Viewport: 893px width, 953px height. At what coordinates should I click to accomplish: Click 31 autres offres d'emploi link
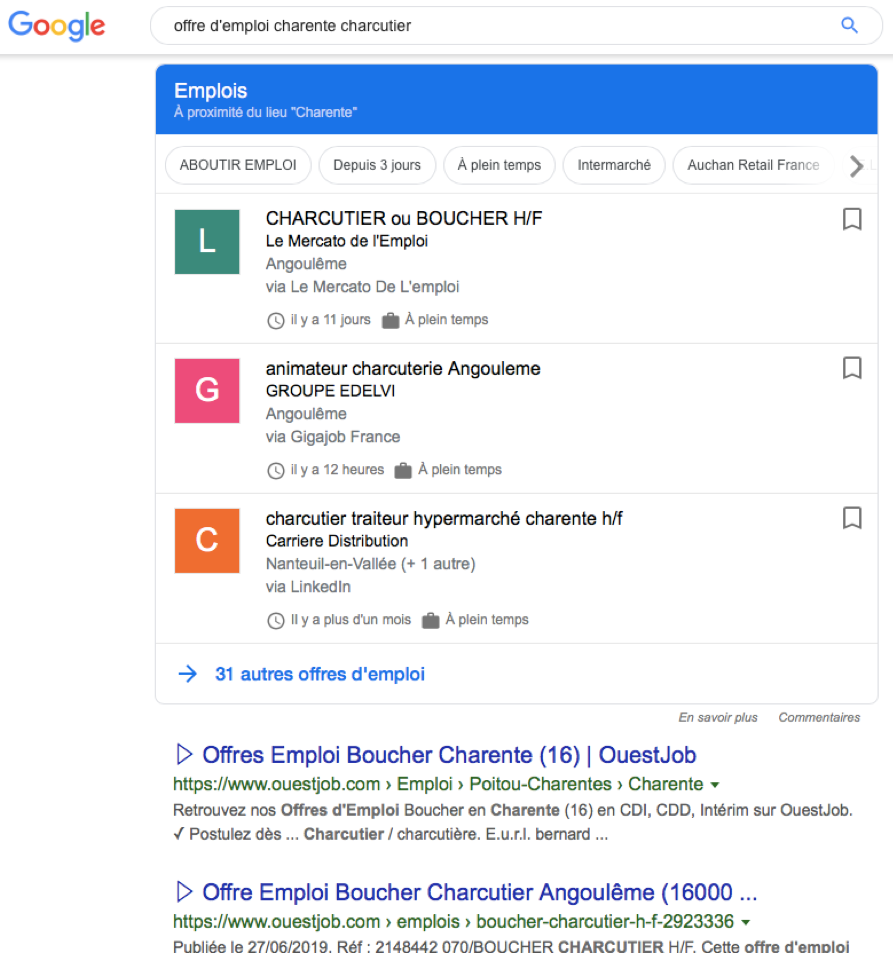pos(320,674)
